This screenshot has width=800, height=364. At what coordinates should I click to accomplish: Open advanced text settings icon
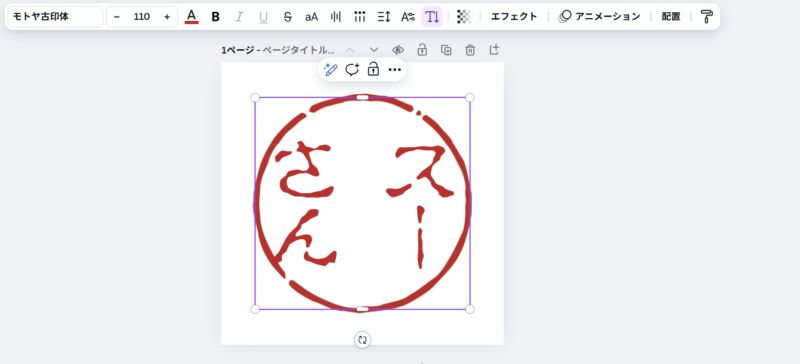(408, 17)
